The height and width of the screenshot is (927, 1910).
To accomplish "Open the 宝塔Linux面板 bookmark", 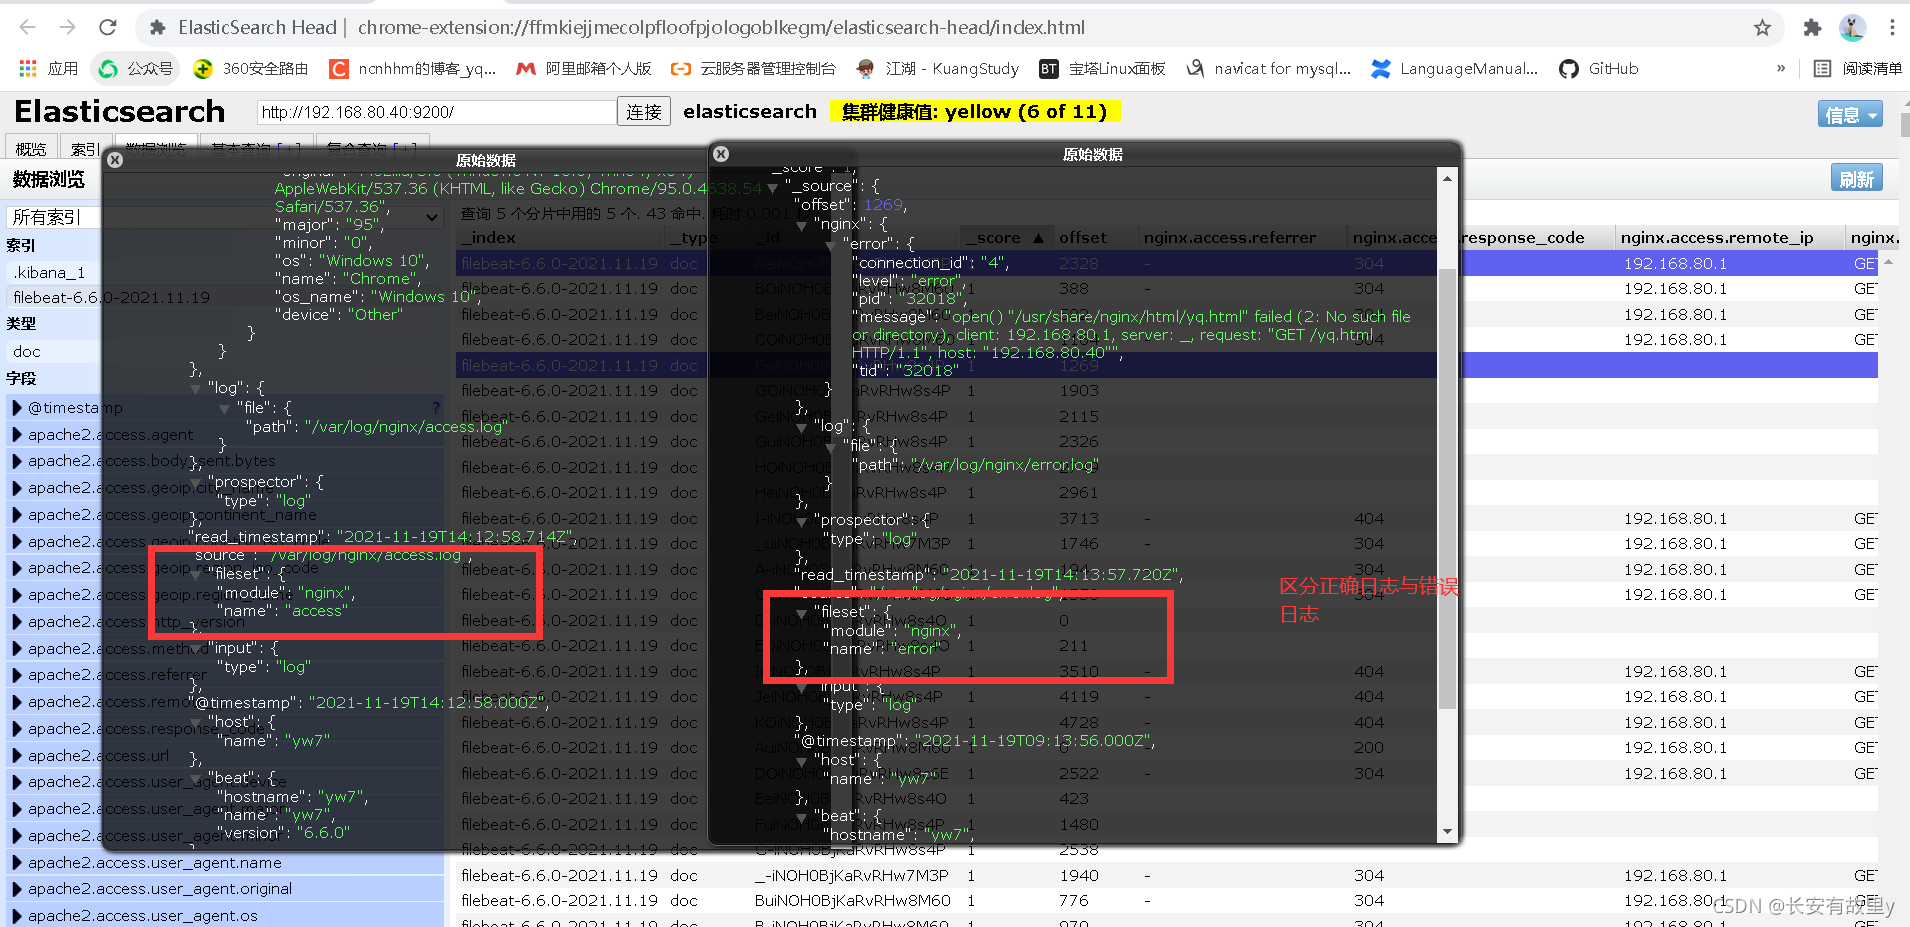I will pyautogui.click(x=1102, y=68).
